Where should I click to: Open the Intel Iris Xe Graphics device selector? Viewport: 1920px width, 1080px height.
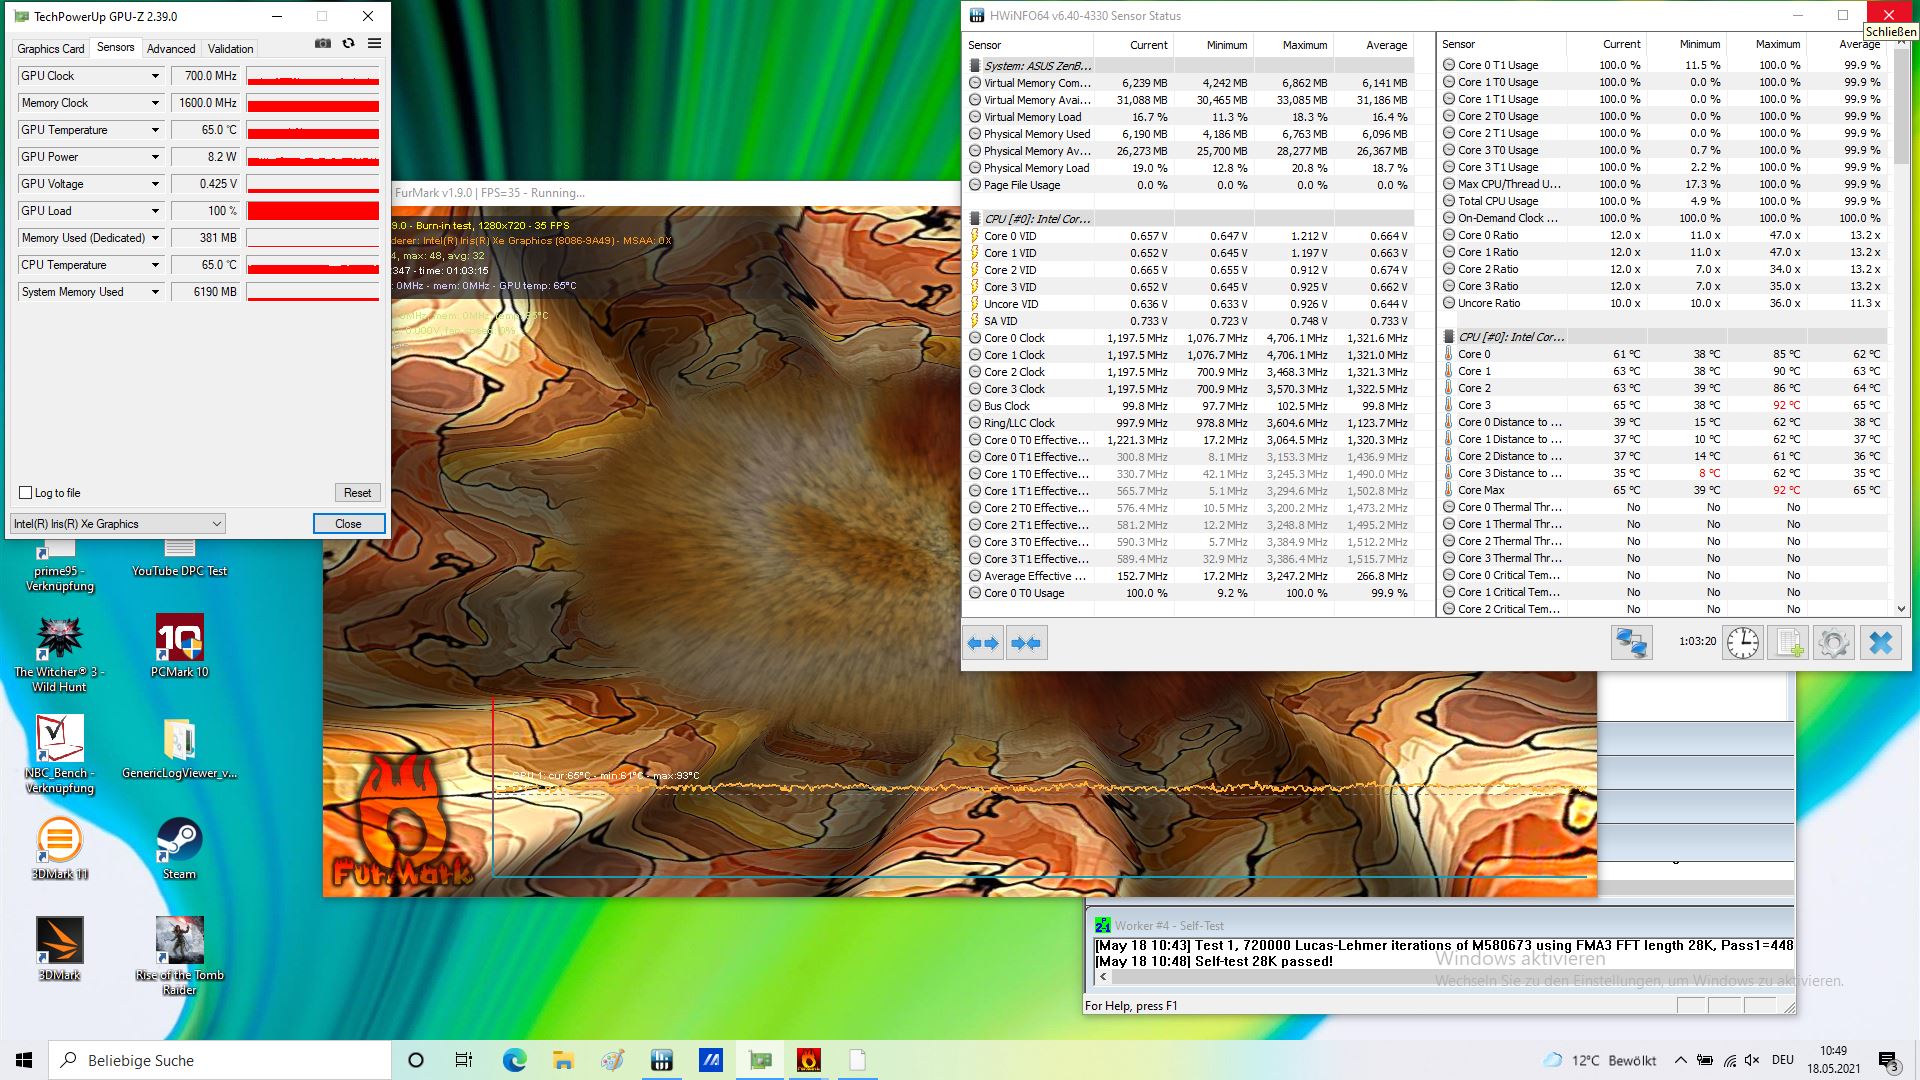tap(118, 524)
